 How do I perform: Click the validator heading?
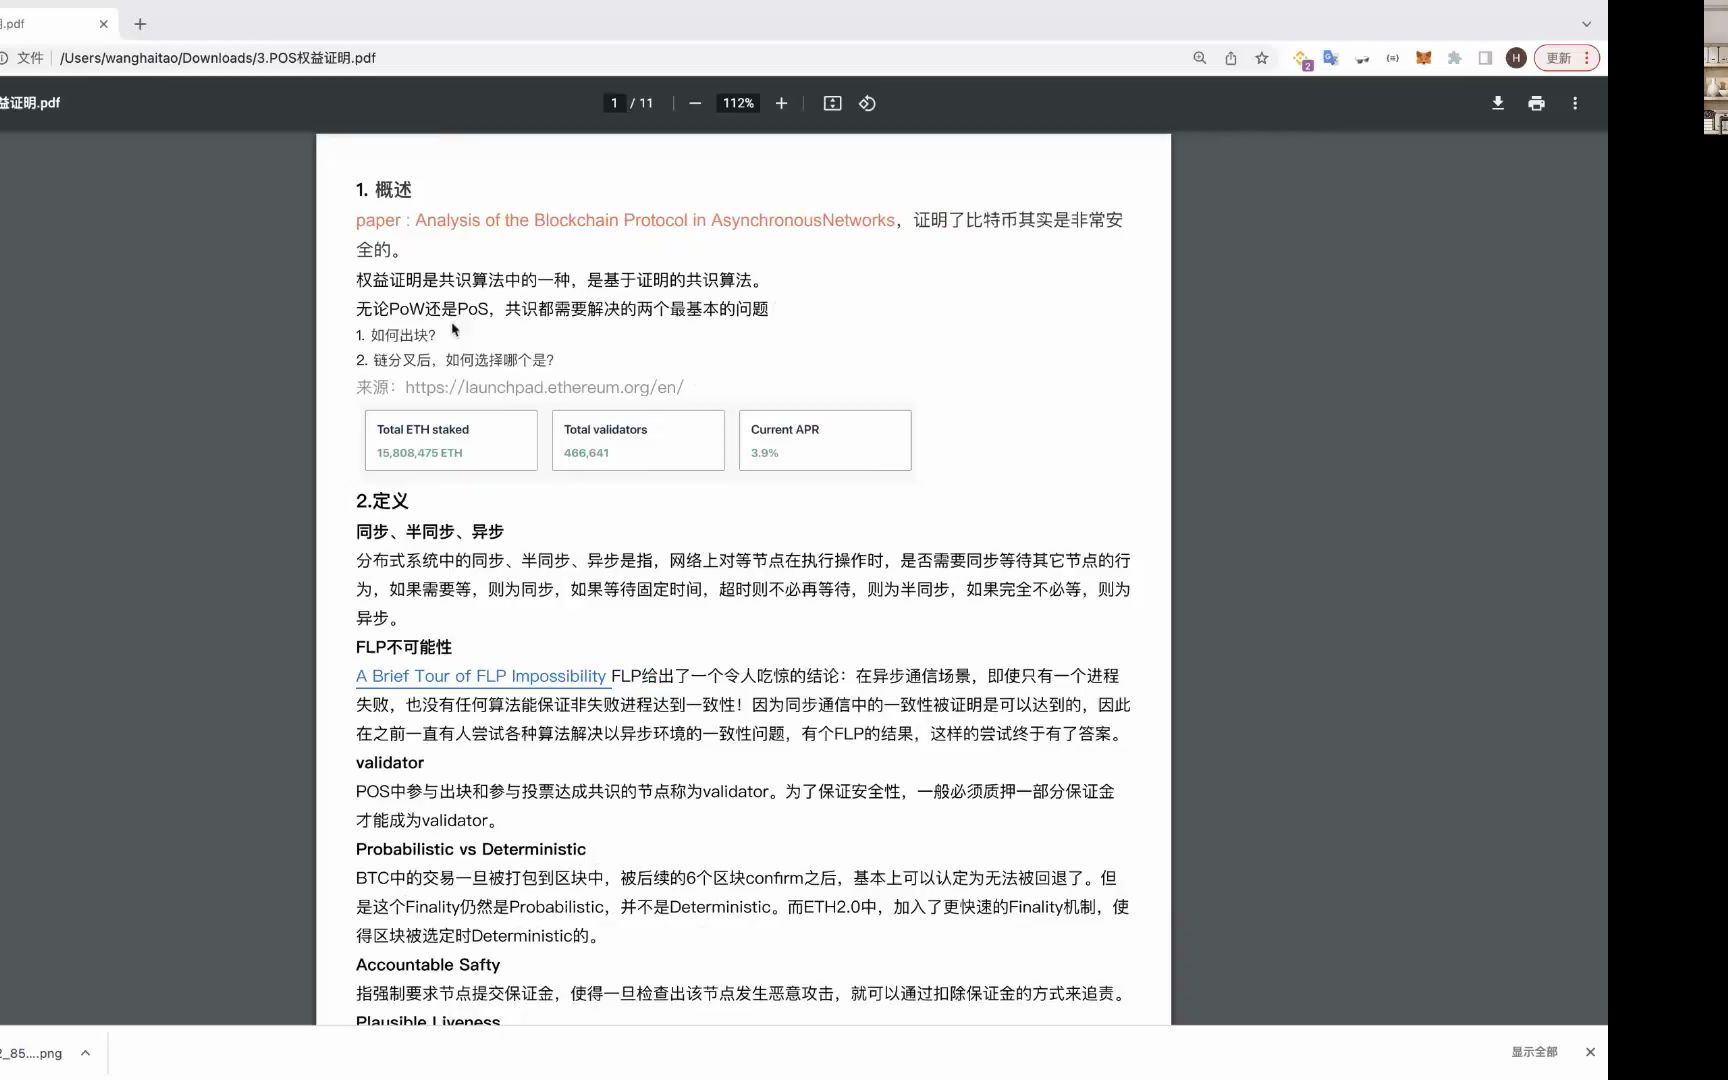(390, 762)
